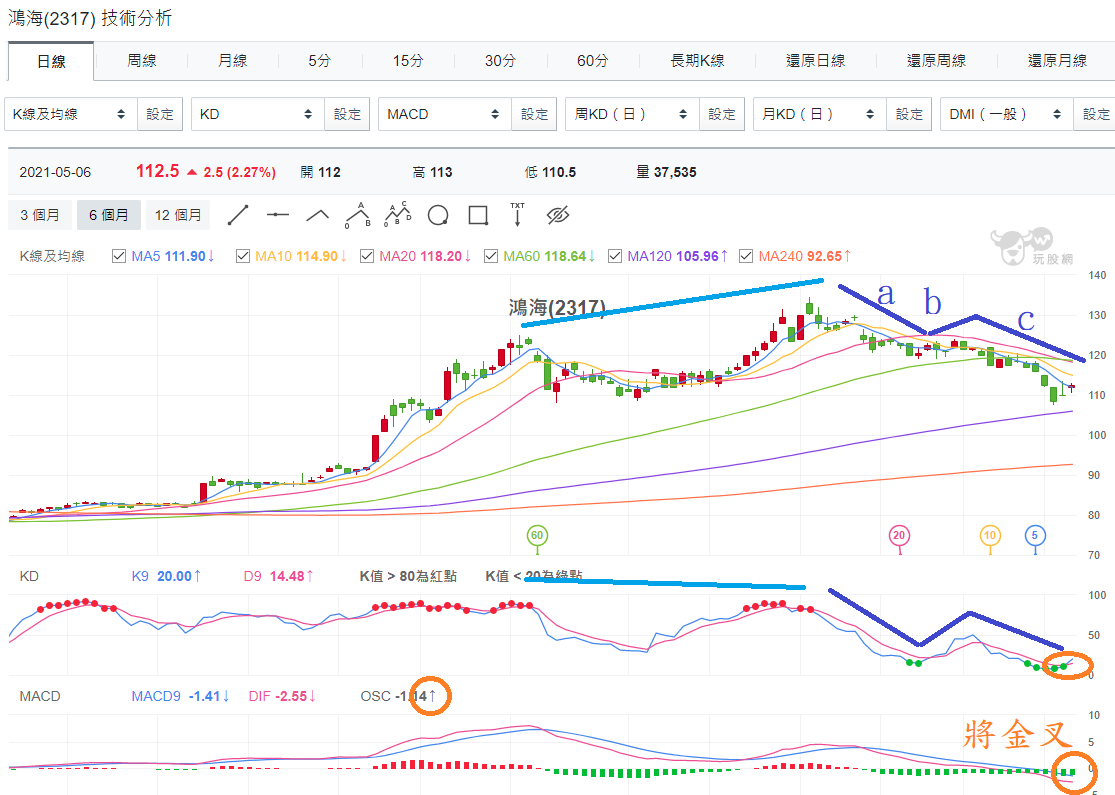Click the pink 20 moving-average marker
The width and height of the screenshot is (1115, 795).
pos(899,535)
